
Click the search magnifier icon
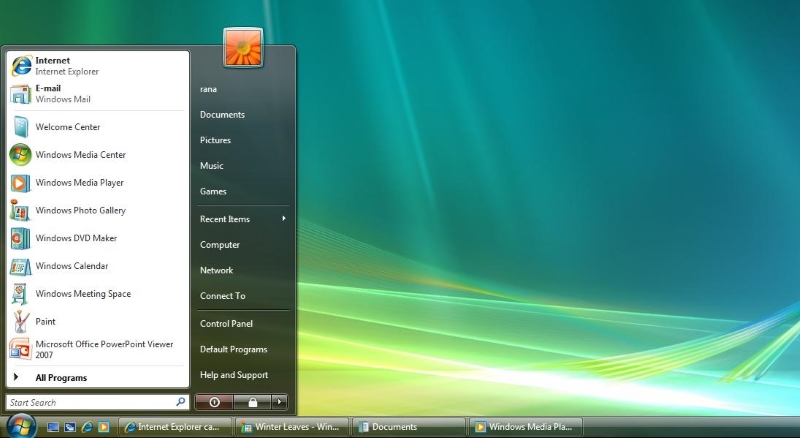[181, 402]
